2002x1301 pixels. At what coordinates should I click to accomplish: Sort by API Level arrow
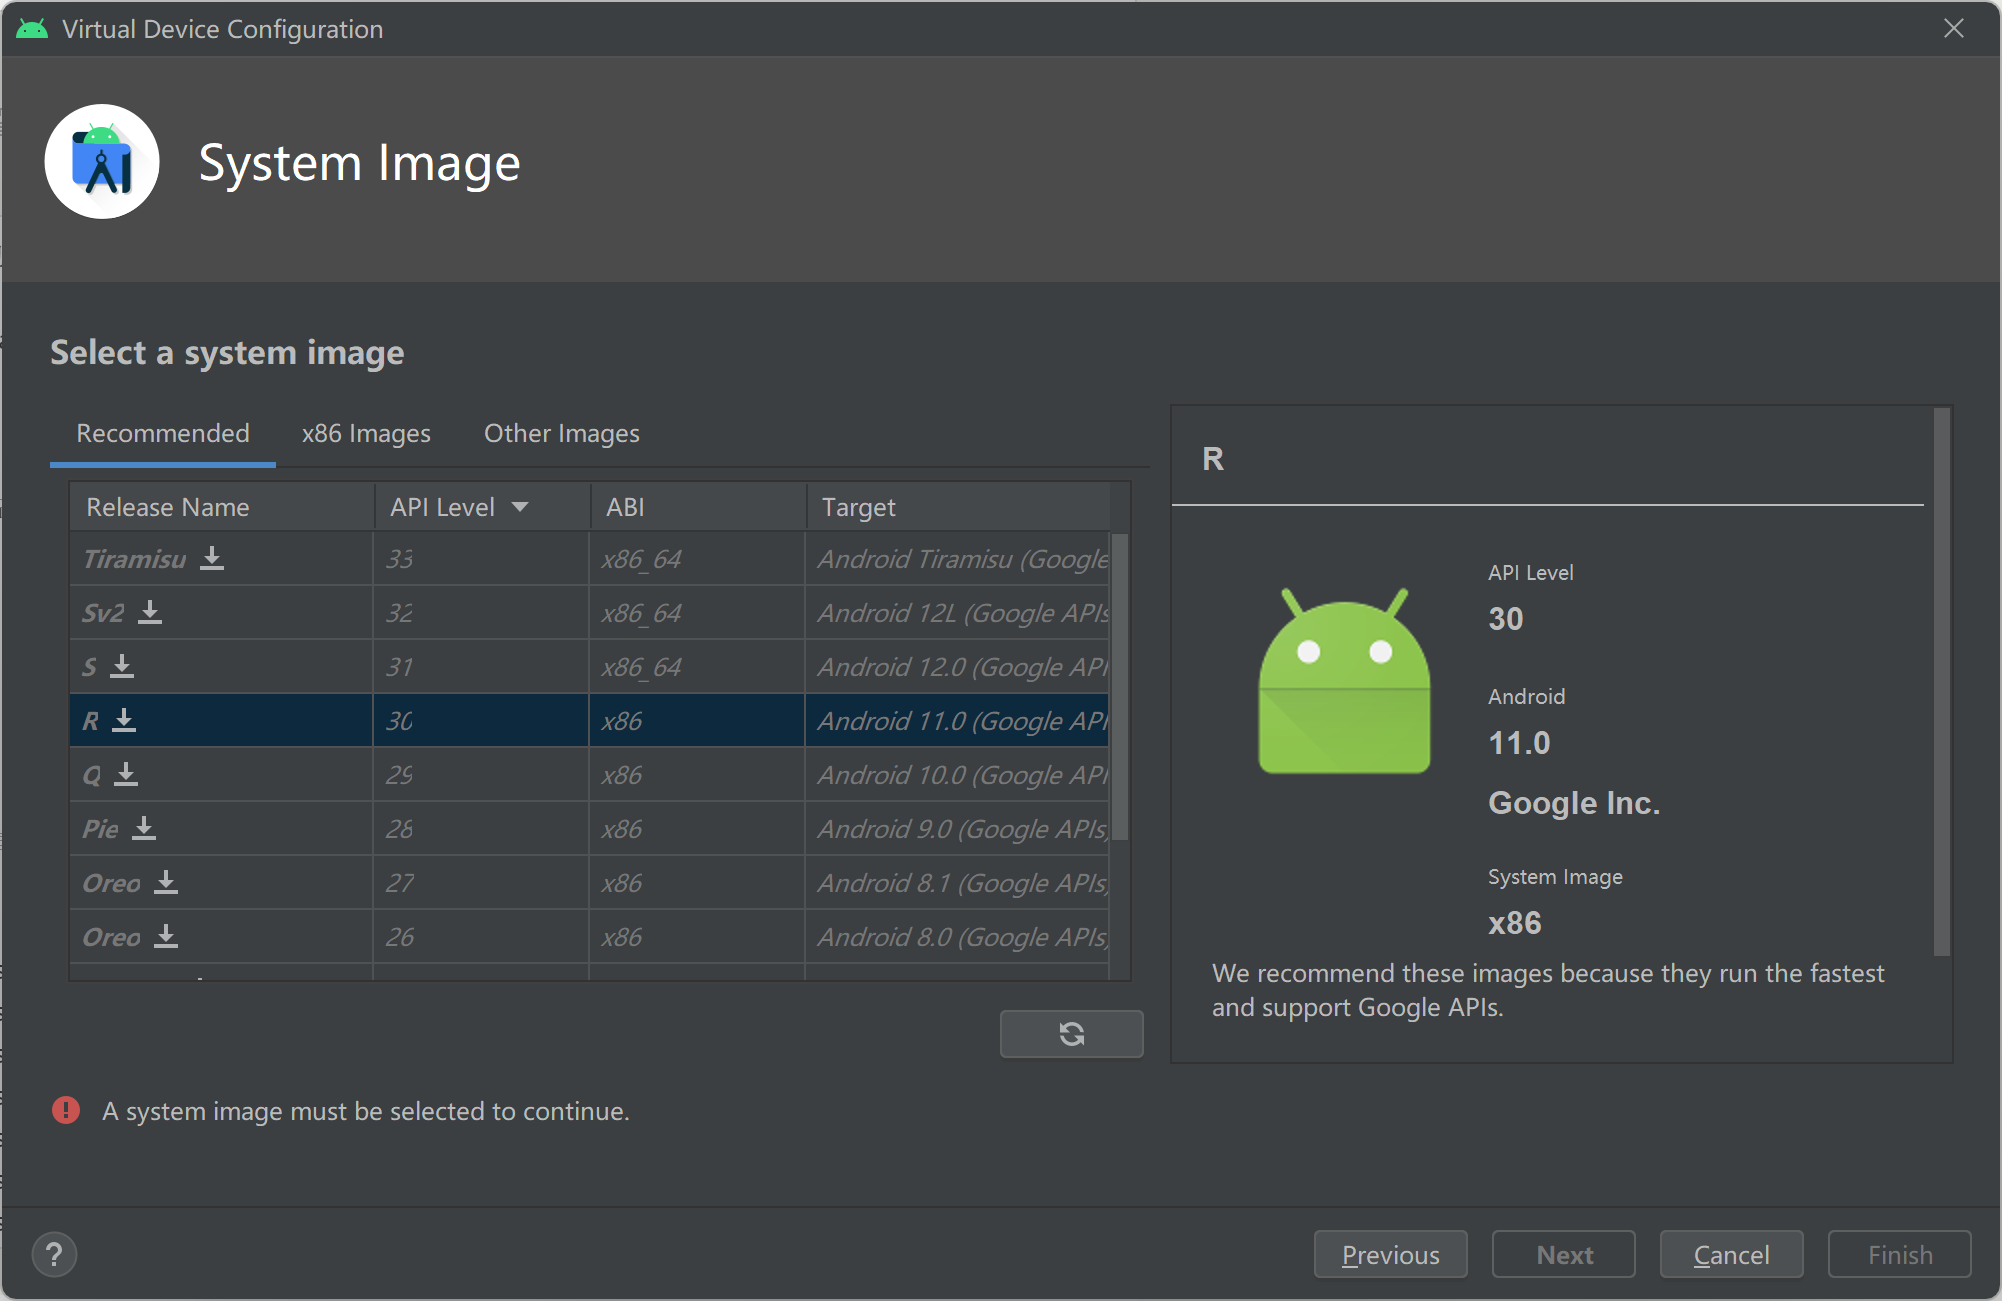(x=520, y=507)
